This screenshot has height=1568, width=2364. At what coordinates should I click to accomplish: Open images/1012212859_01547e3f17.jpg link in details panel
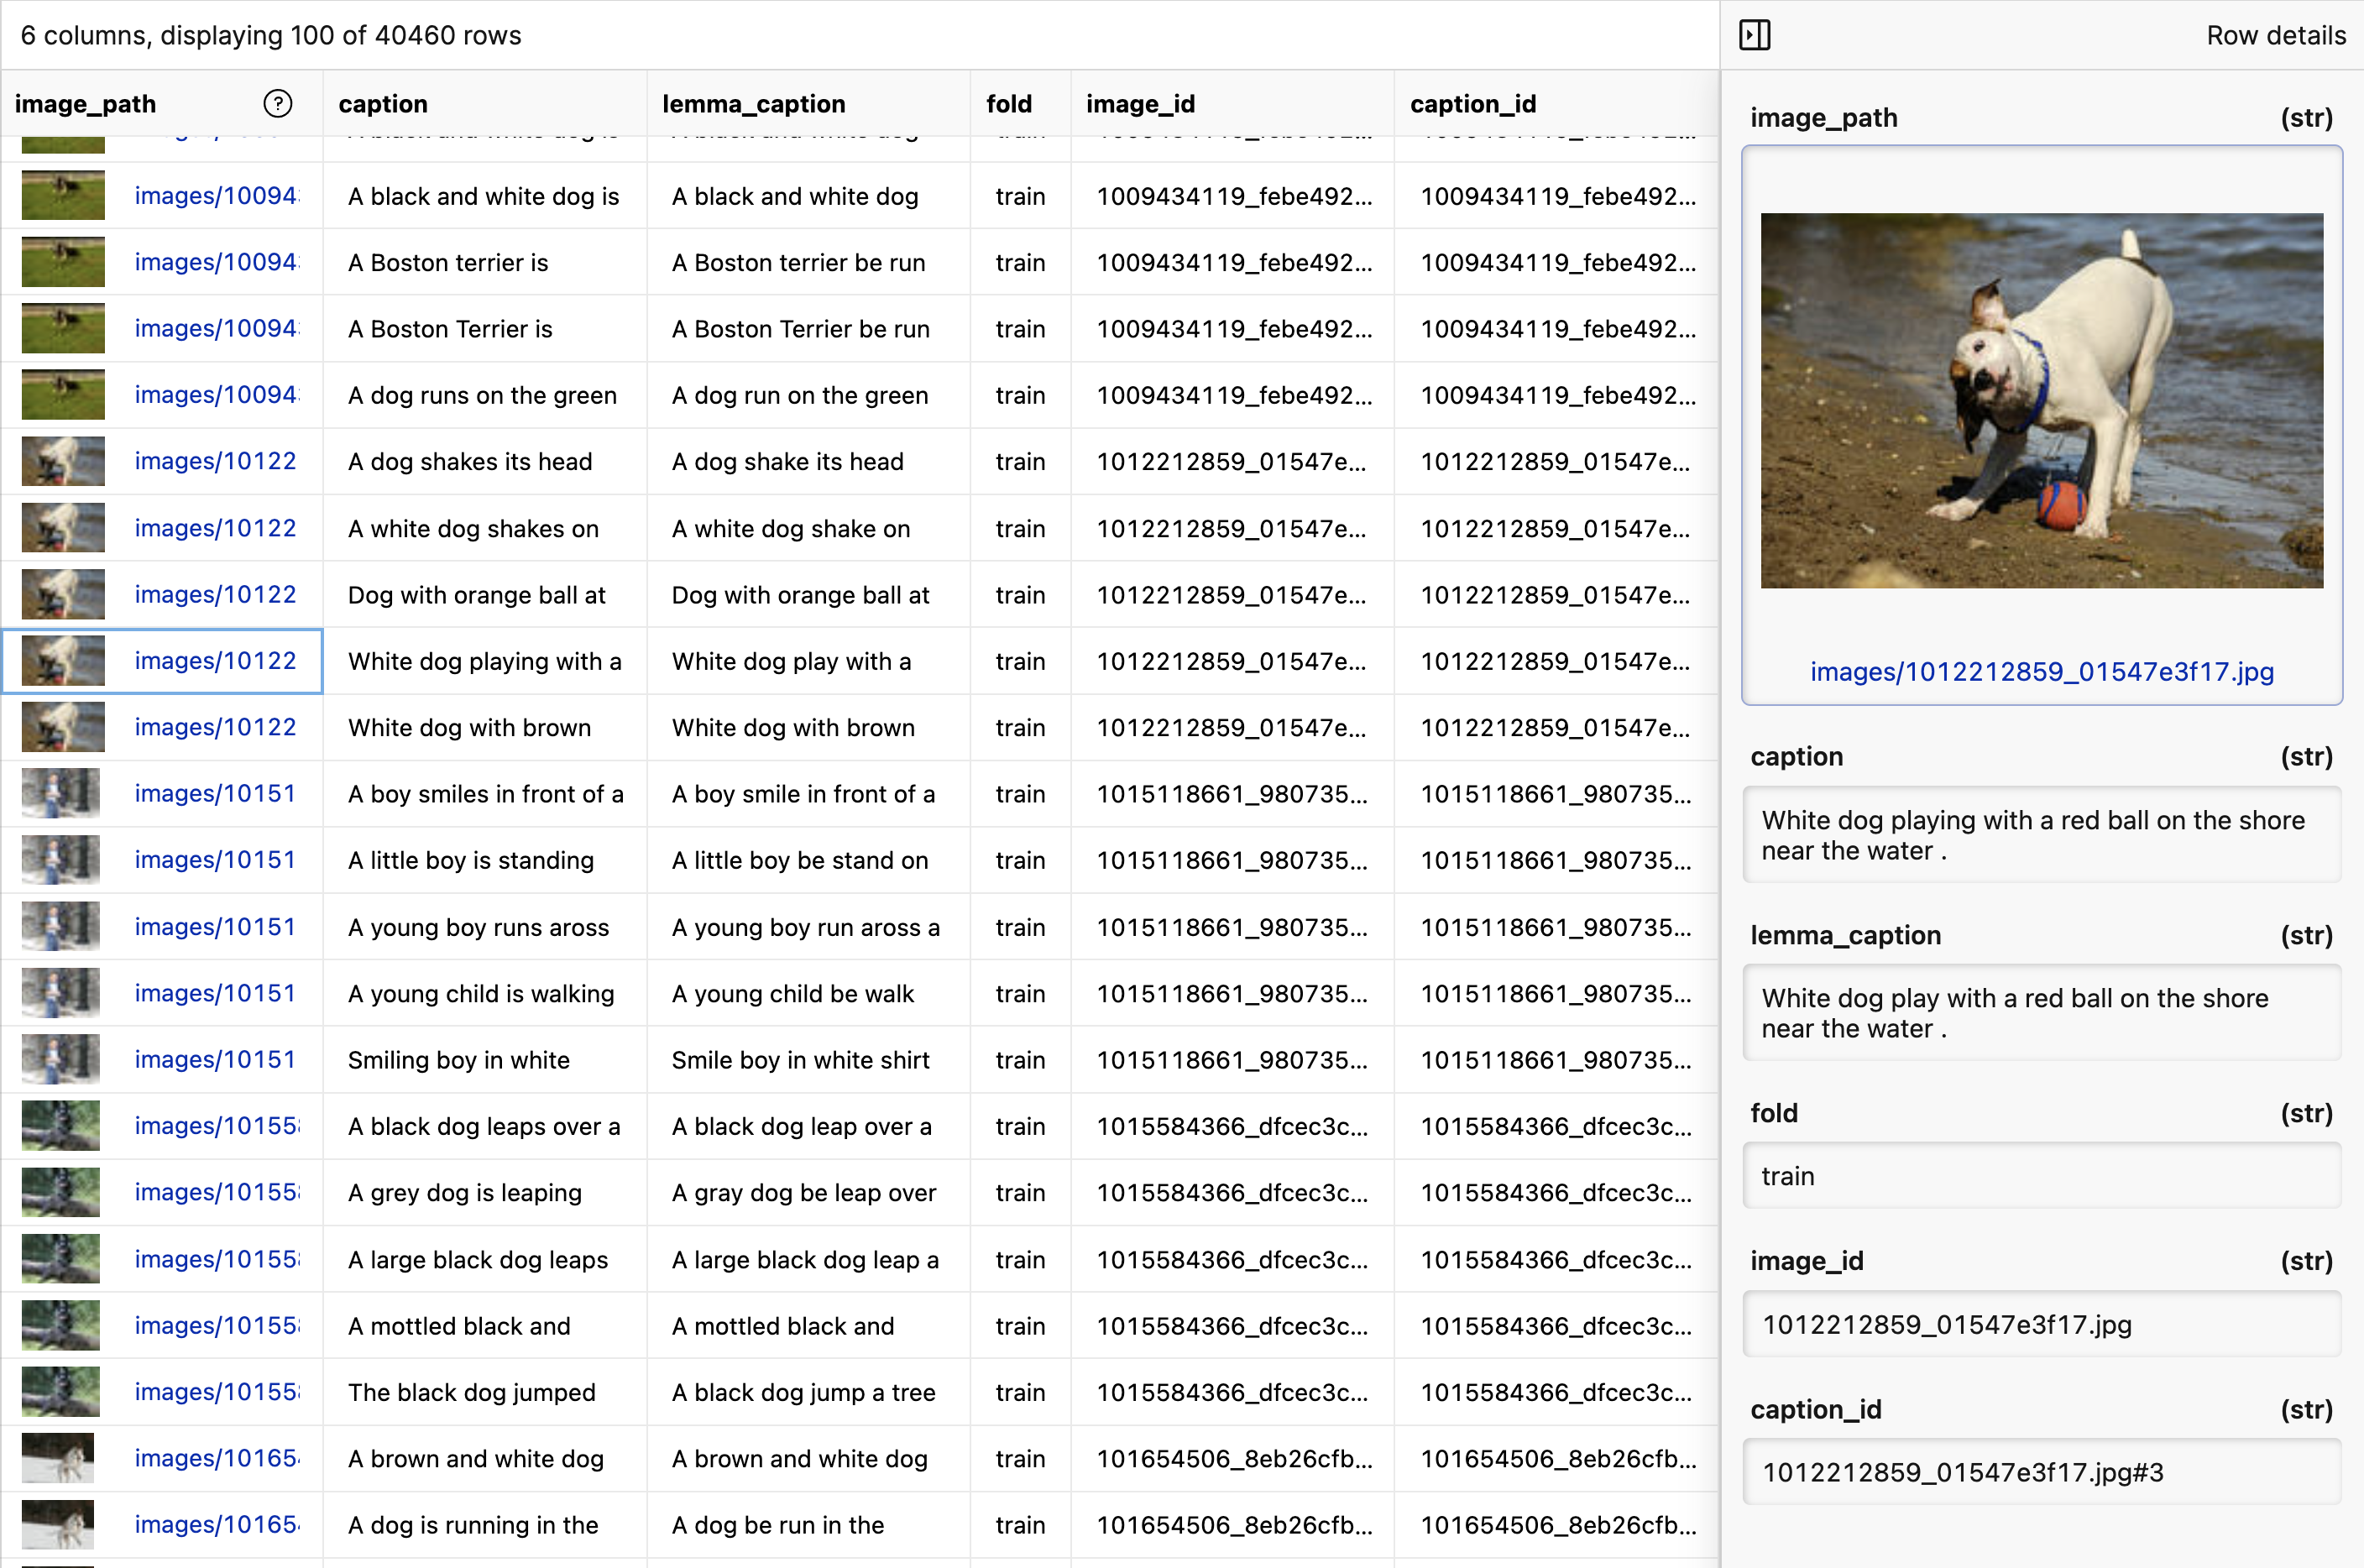pos(2041,671)
